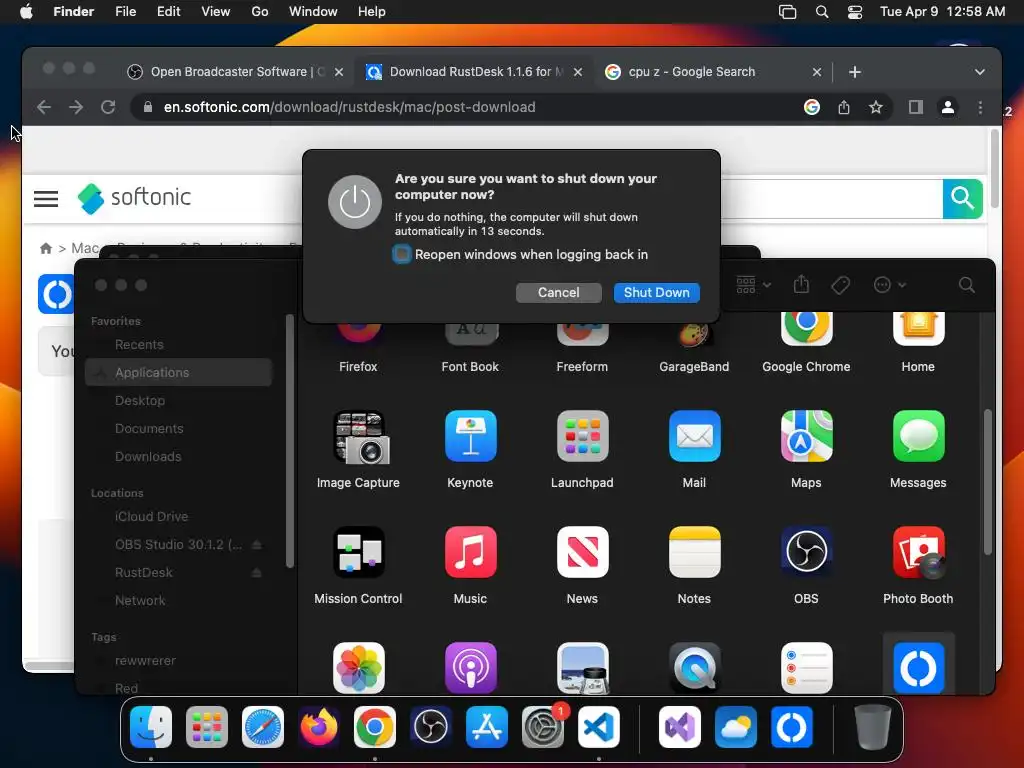
Task: Open Mail app in Finder
Action: (694, 436)
